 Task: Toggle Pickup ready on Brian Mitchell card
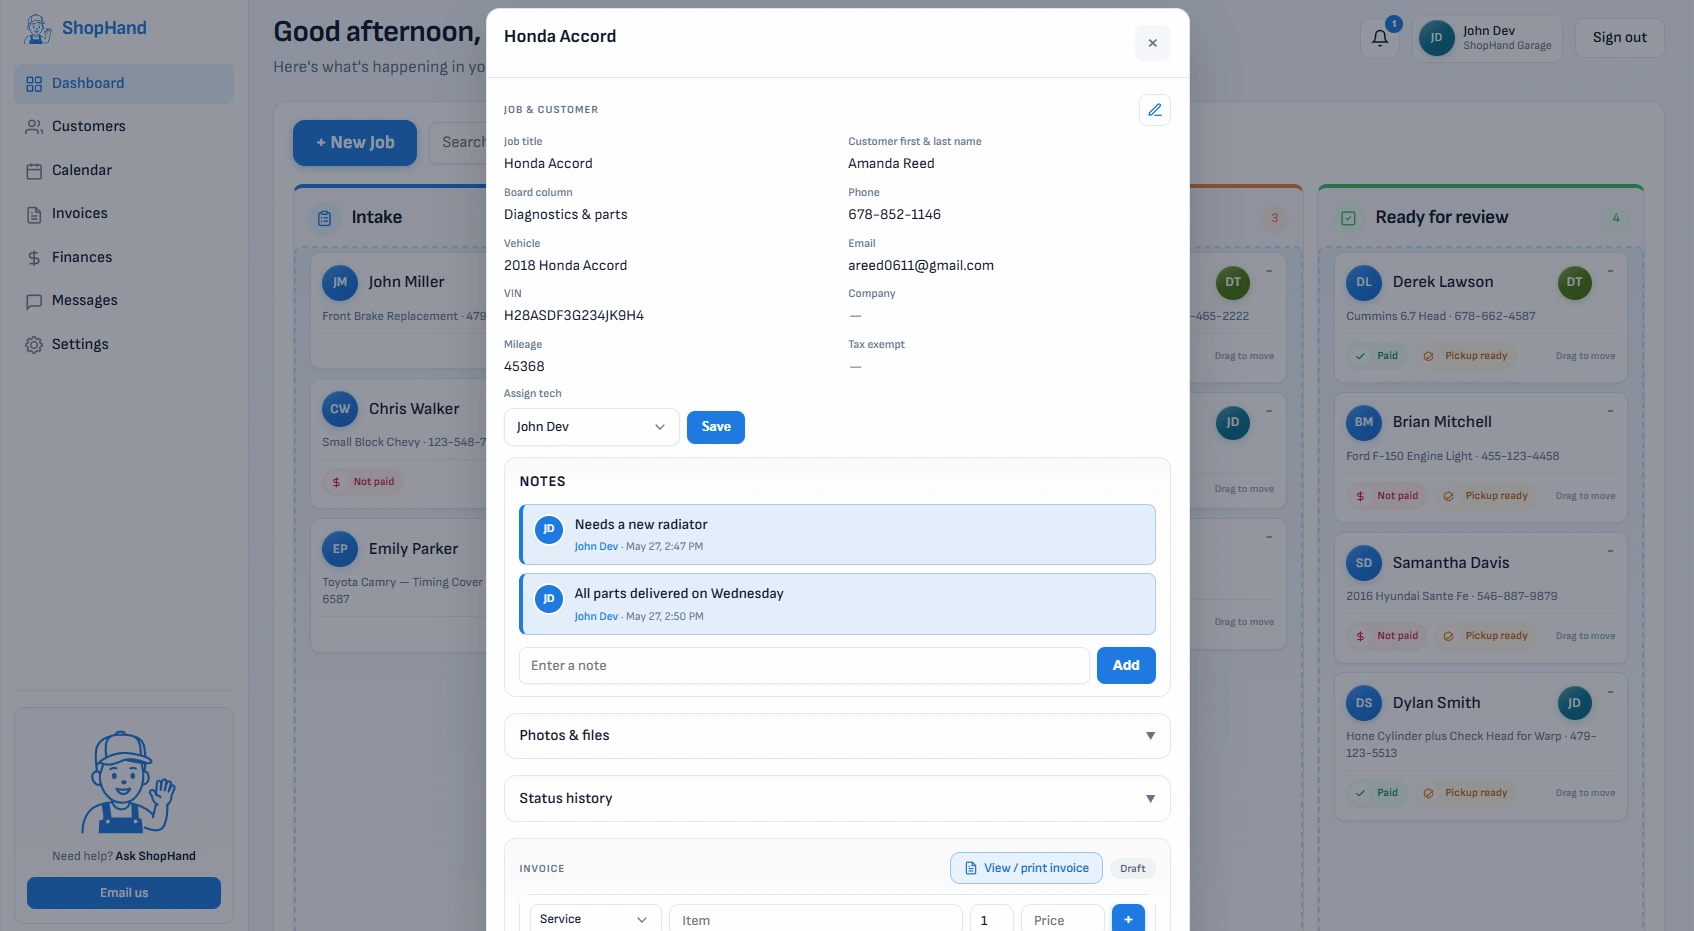[x=1486, y=496]
